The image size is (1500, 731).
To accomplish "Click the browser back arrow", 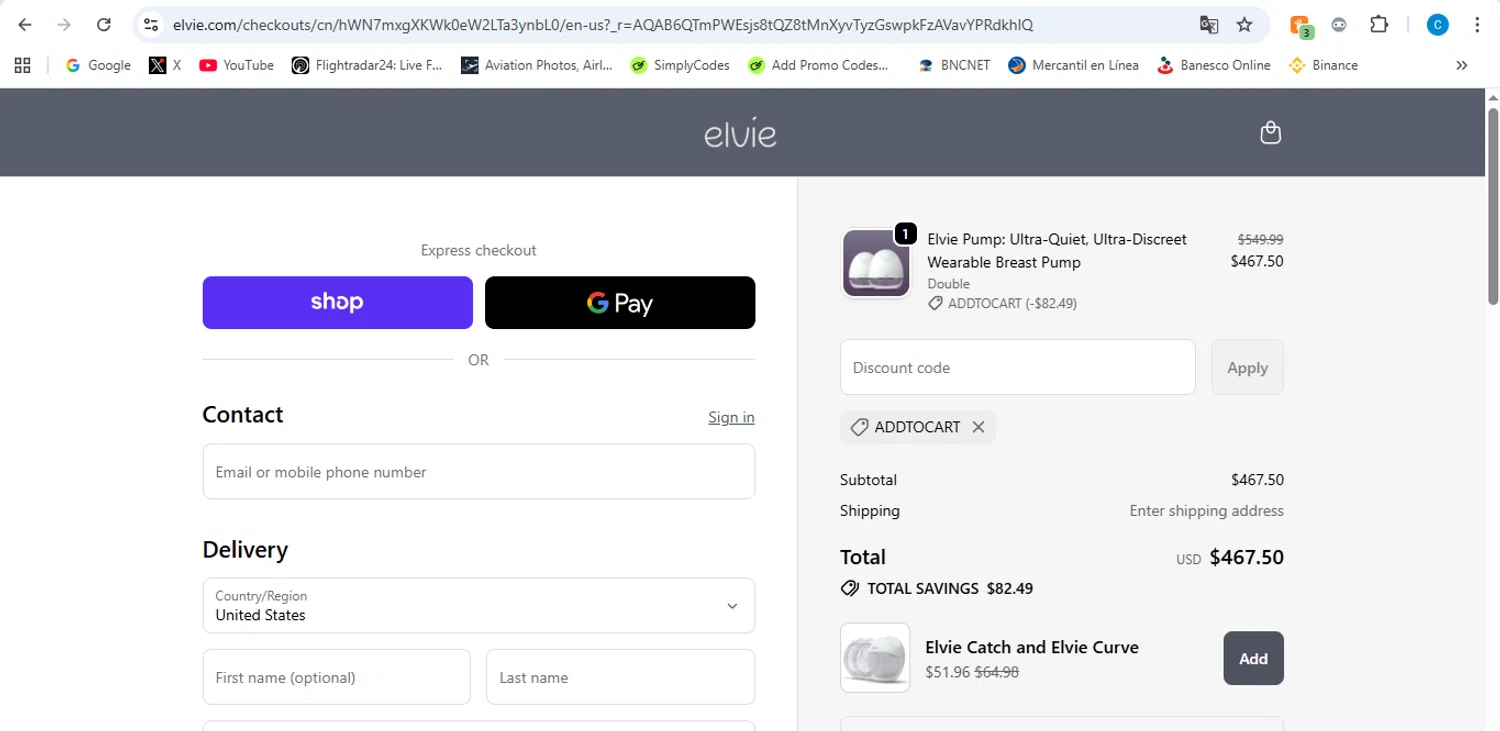I will (x=25, y=25).
